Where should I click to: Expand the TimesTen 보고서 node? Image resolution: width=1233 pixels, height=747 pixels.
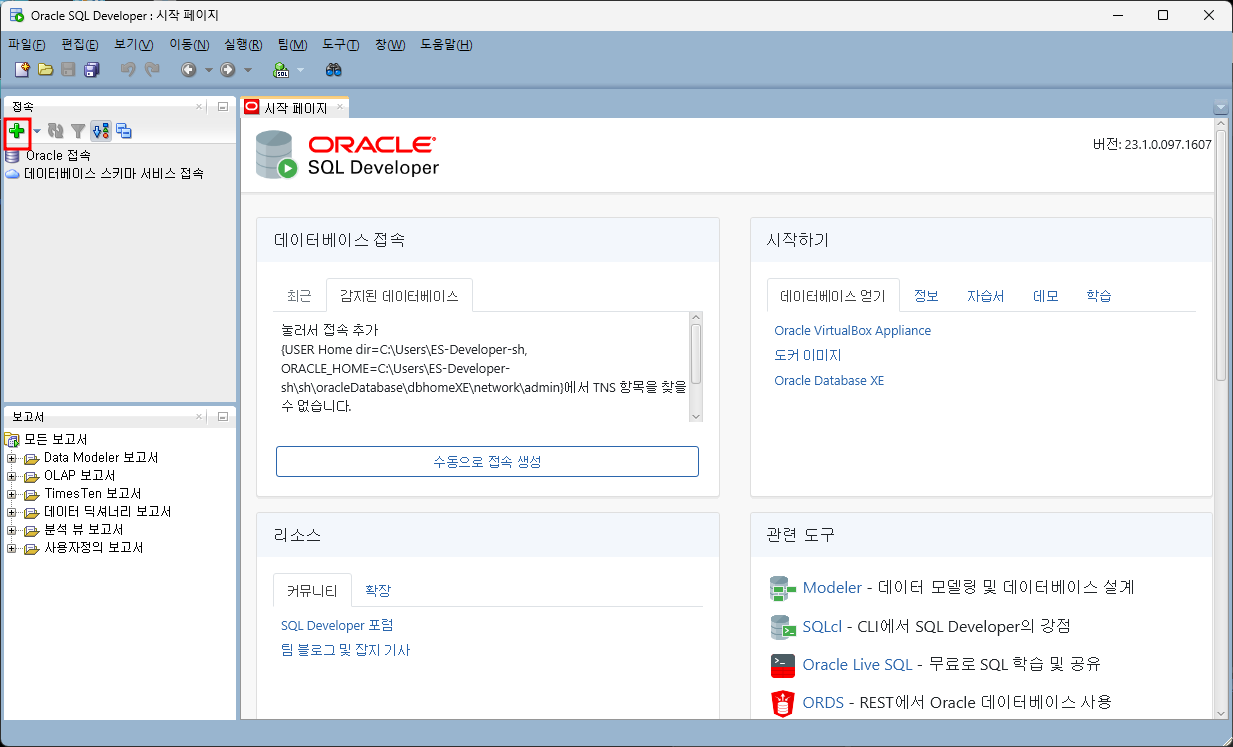tap(12, 494)
